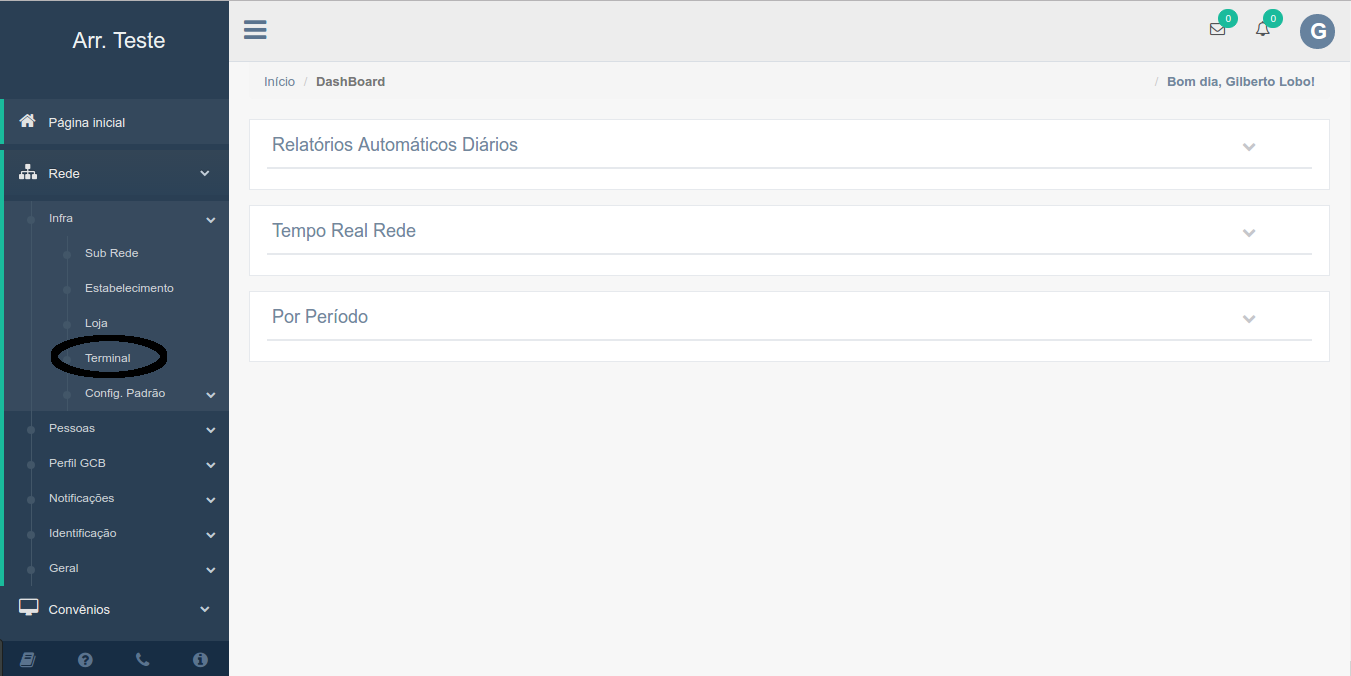1351x676 pixels.
Task: Expand the Tempo Real Rede panel
Action: pos(1248,233)
